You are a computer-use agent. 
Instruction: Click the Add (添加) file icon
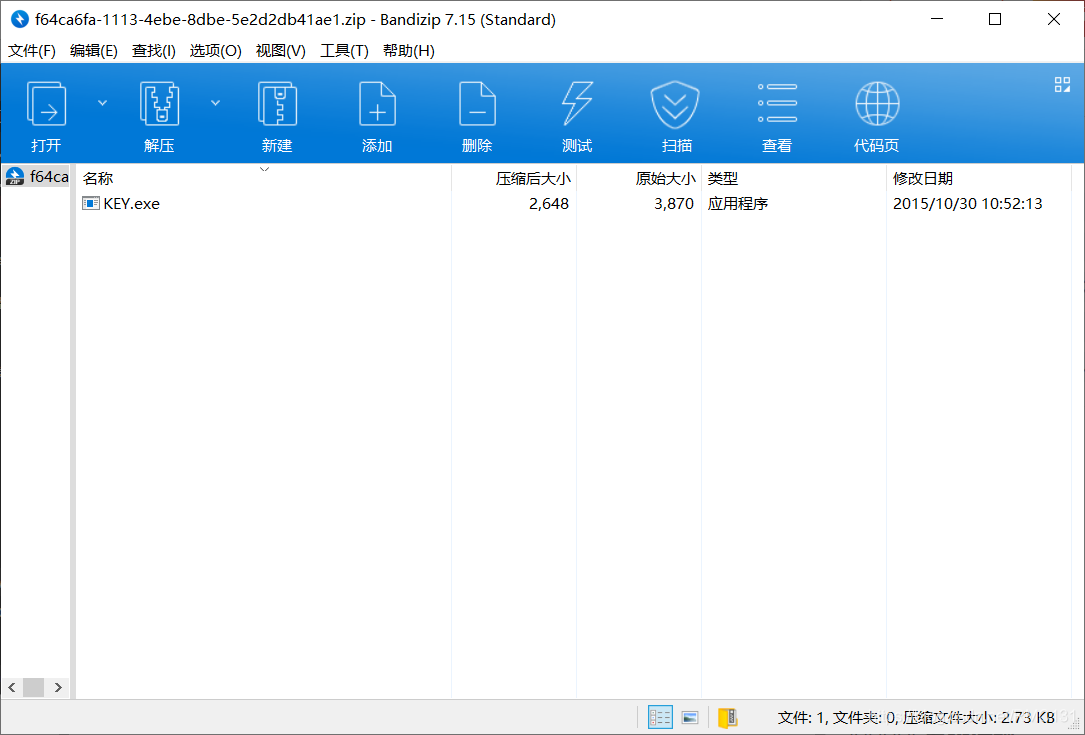tap(377, 104)
